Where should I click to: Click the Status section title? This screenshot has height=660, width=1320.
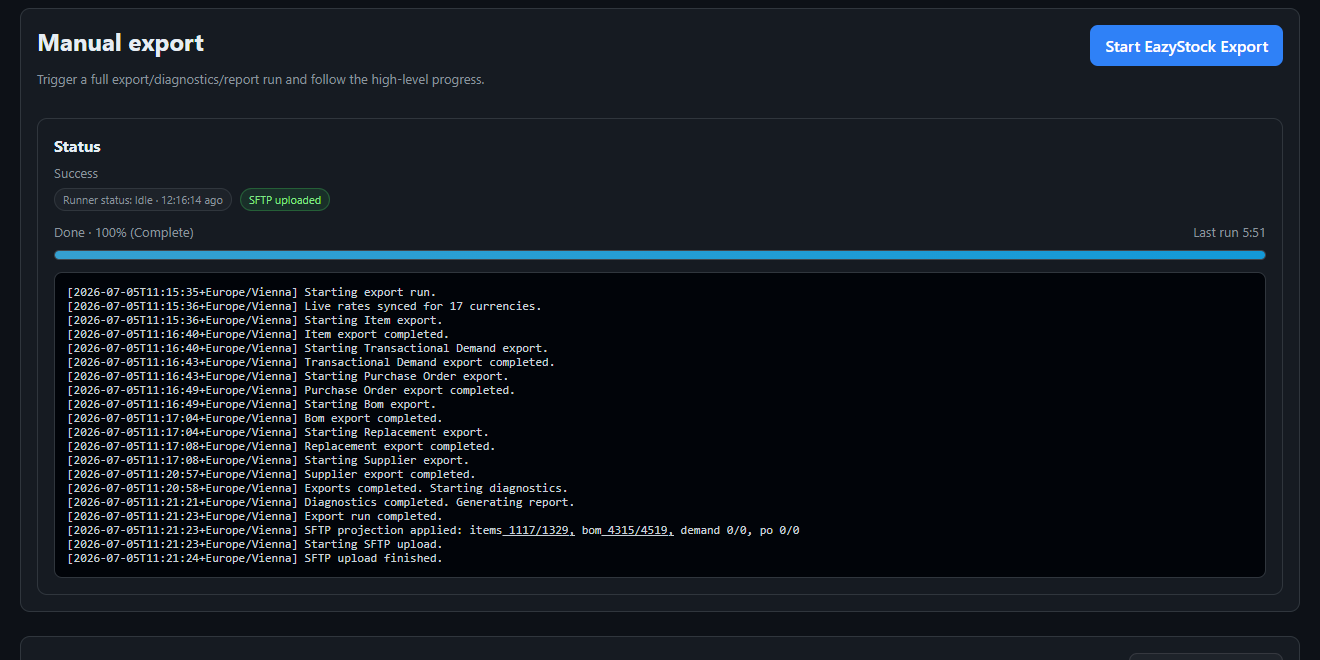[77, 146]
